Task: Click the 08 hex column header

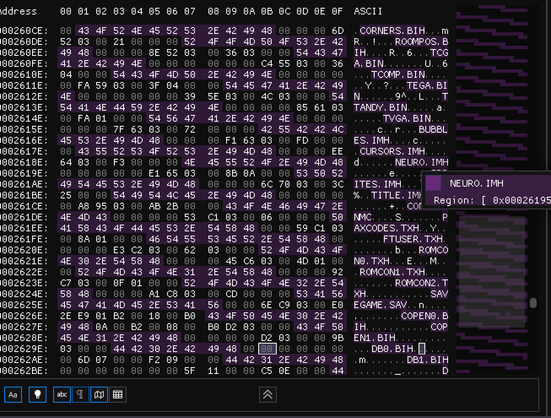Action: pos(213,11)
